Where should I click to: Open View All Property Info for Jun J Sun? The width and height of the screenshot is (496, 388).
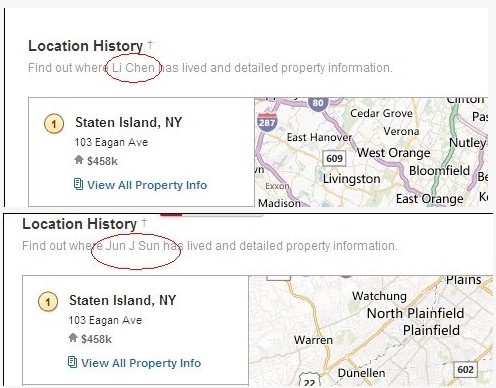point(141,363)
